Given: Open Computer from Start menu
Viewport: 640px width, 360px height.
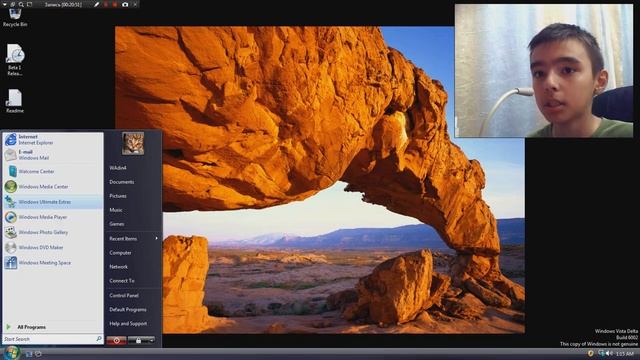Looking at the screenshot, I should (x=120, y=253).
